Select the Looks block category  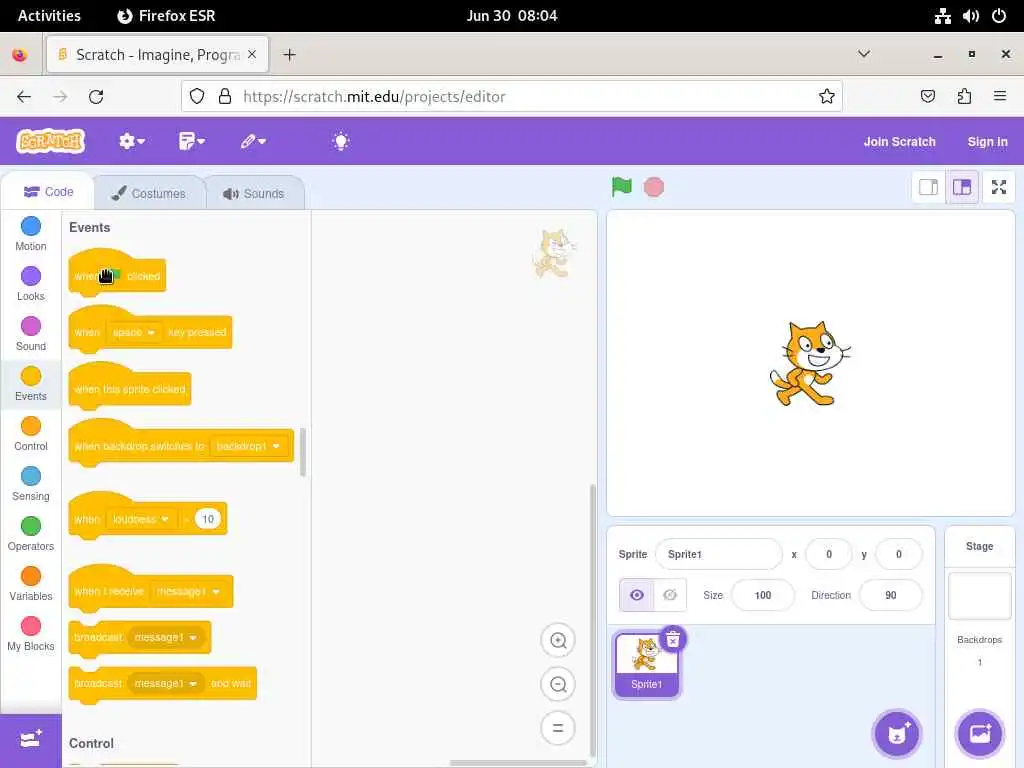[31, 283]
